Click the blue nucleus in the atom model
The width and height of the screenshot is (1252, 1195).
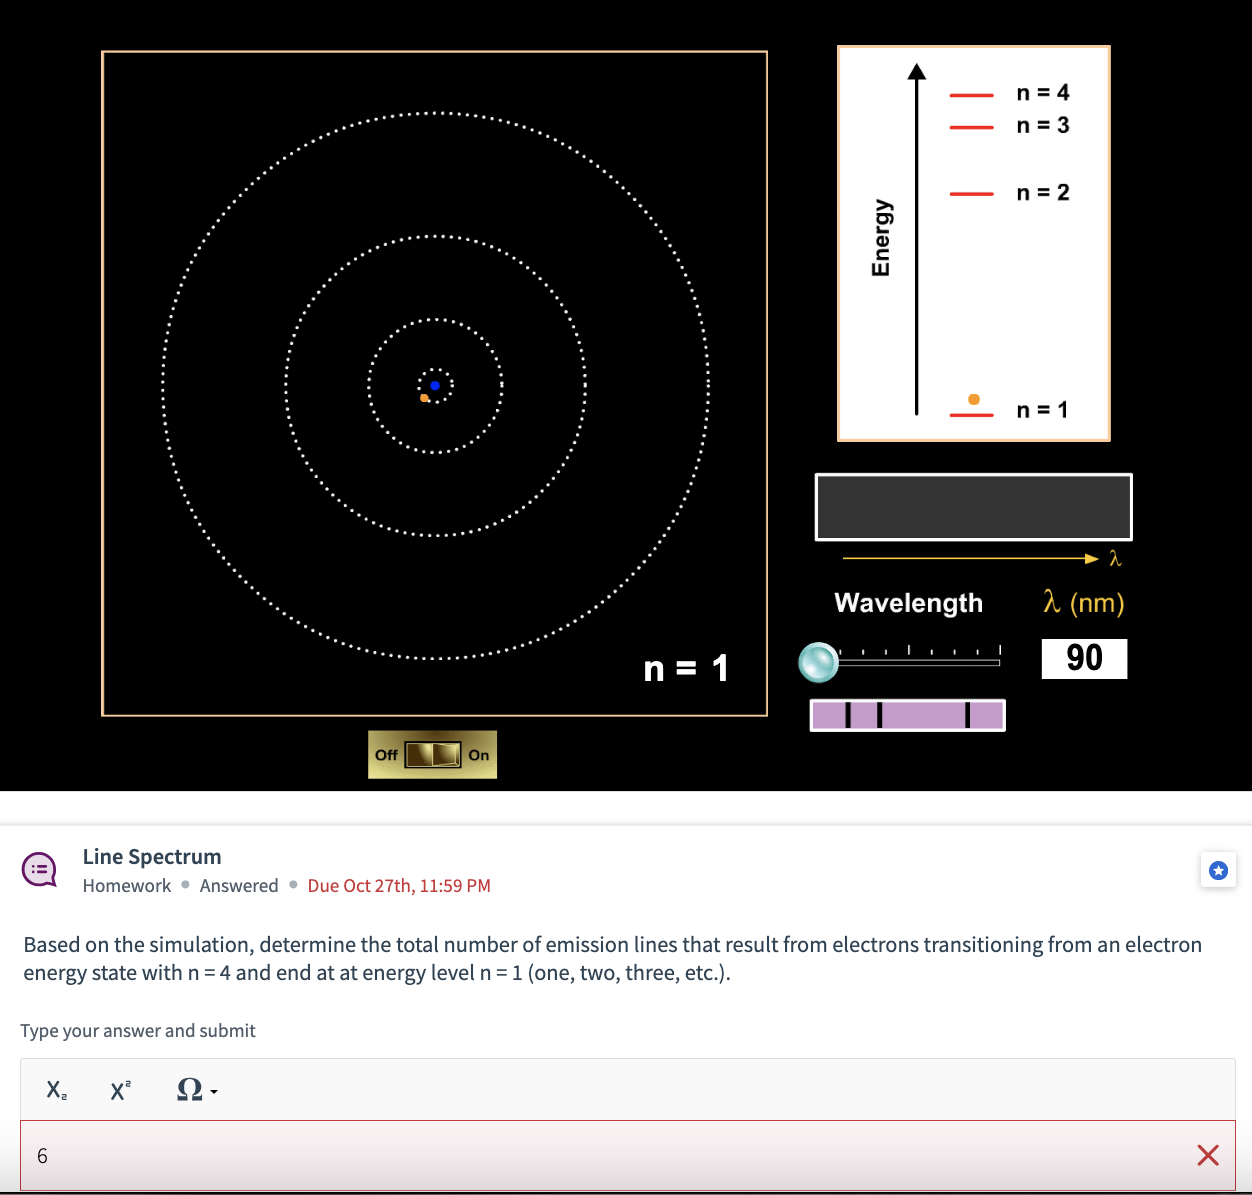435,385
